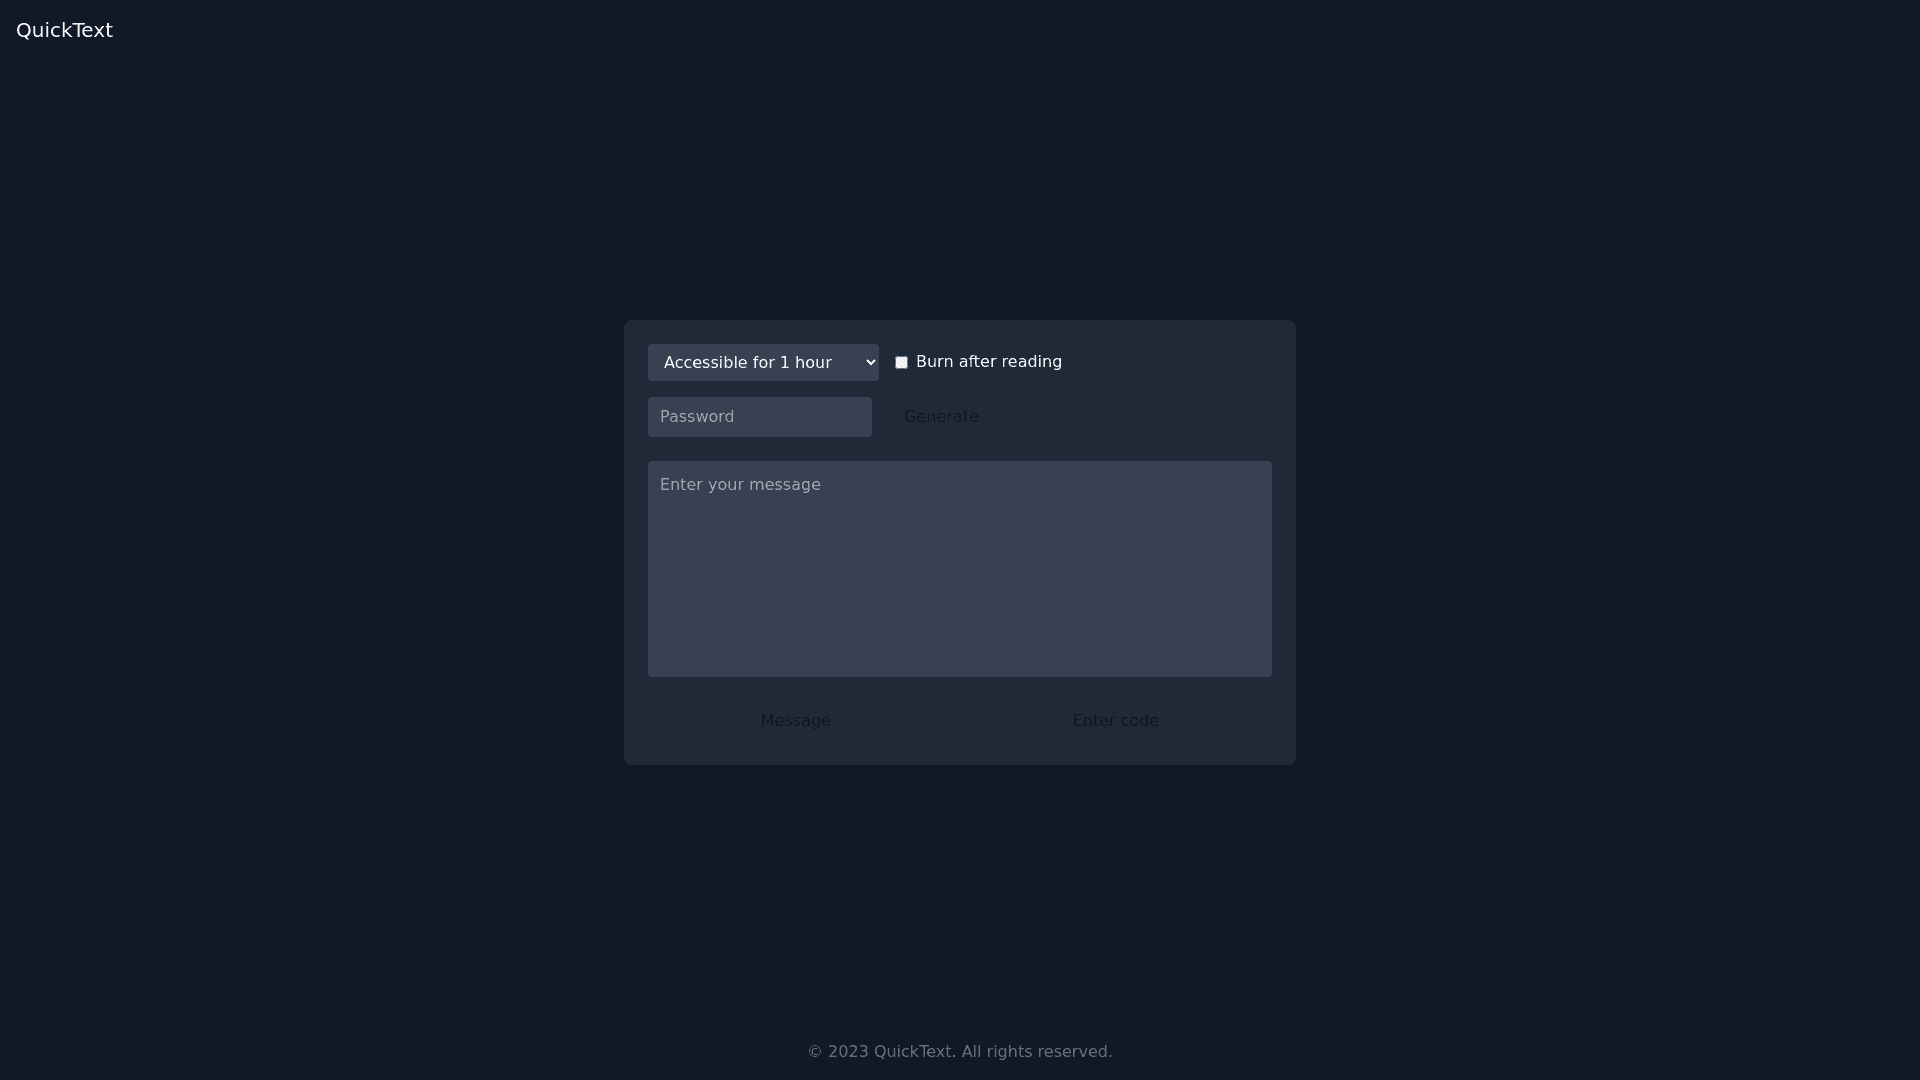Click the Password placeholder box
Screen dimensions: 1920x1080
tap(760, 417)
